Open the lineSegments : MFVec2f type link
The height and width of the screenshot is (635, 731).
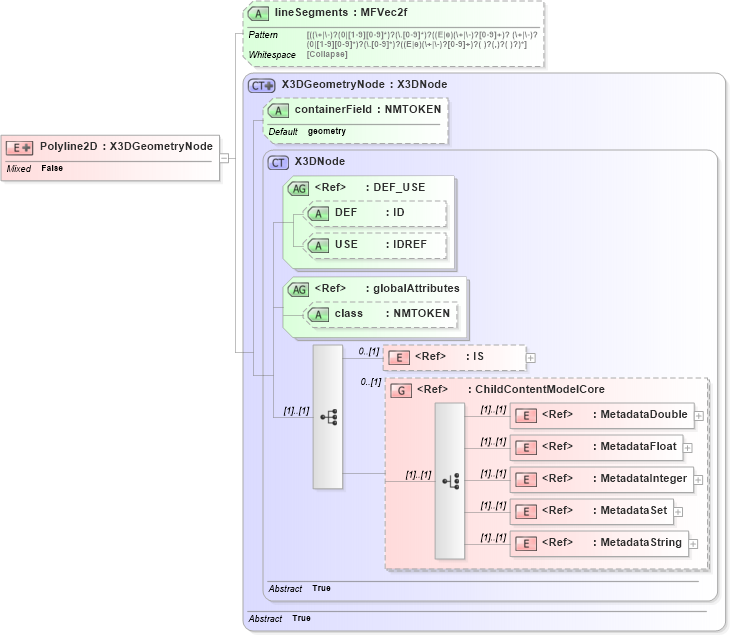[x=341, y=13]
